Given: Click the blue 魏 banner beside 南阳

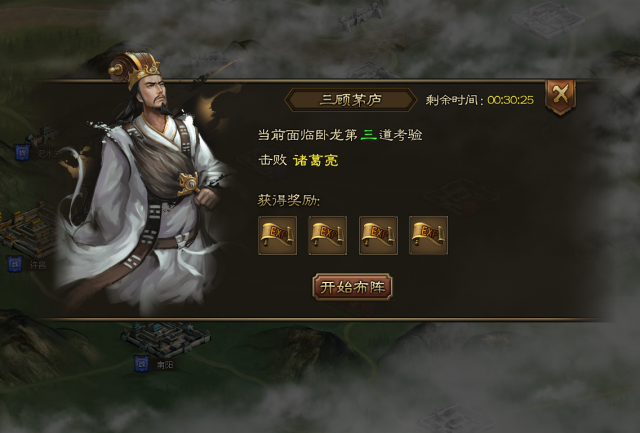Looking at the screenshot, I should pos(142,363).
